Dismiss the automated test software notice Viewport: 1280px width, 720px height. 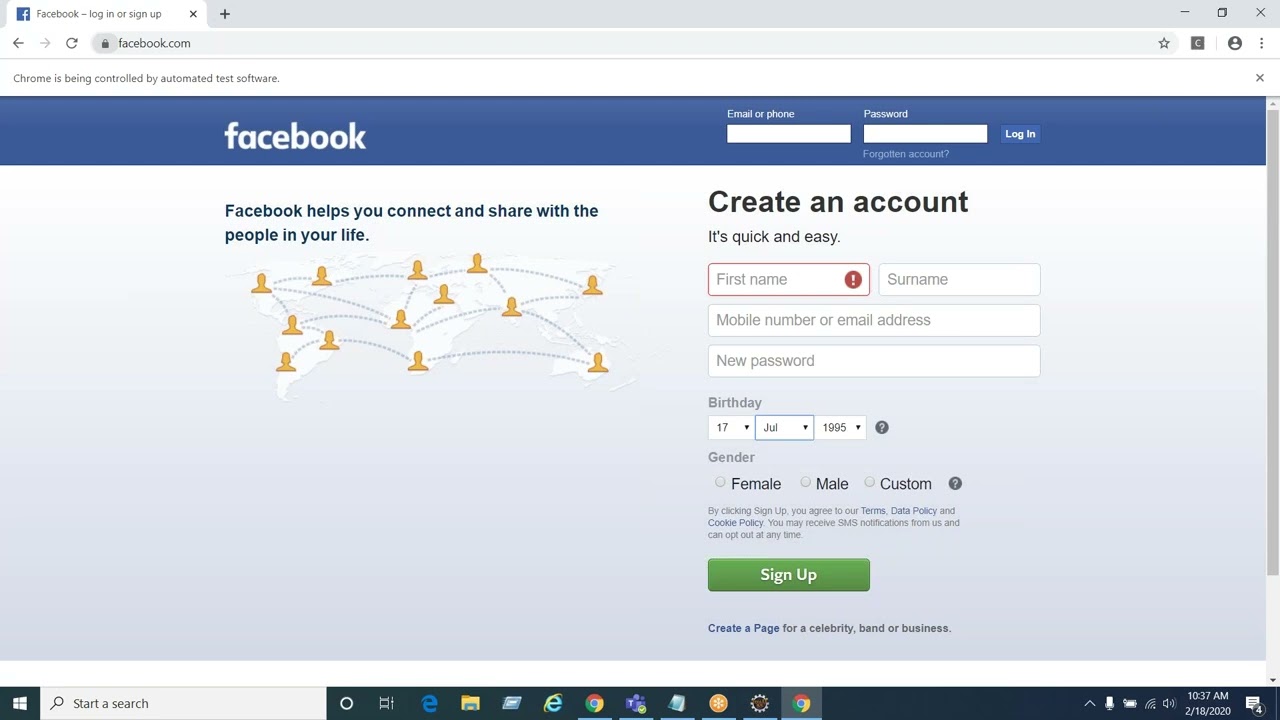point(1260,78)
